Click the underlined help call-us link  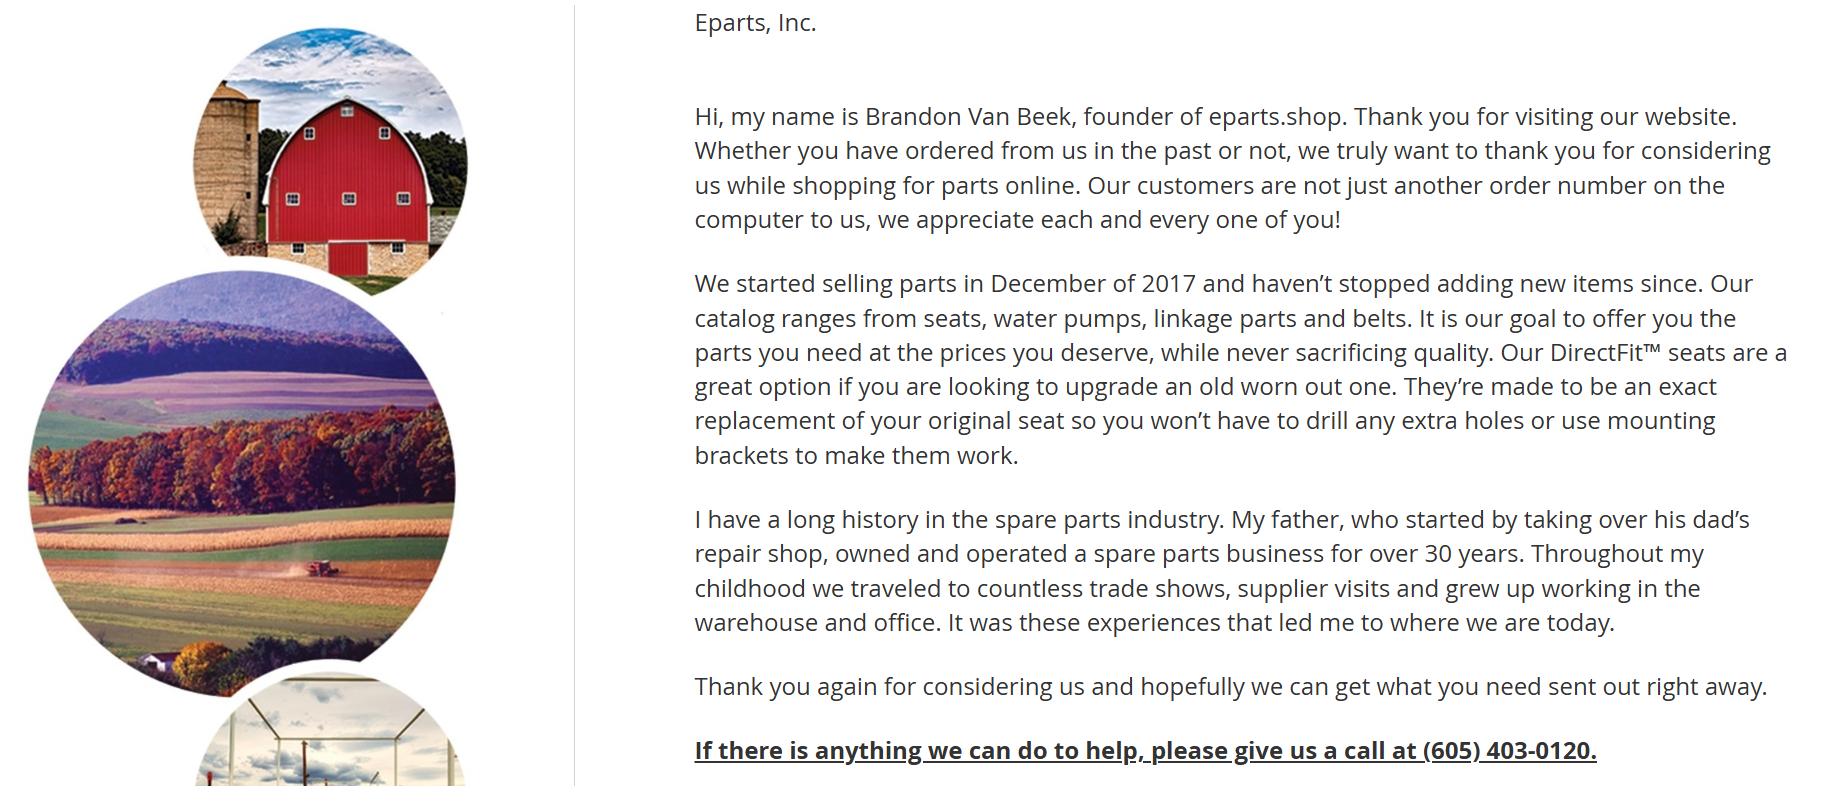1145,751
